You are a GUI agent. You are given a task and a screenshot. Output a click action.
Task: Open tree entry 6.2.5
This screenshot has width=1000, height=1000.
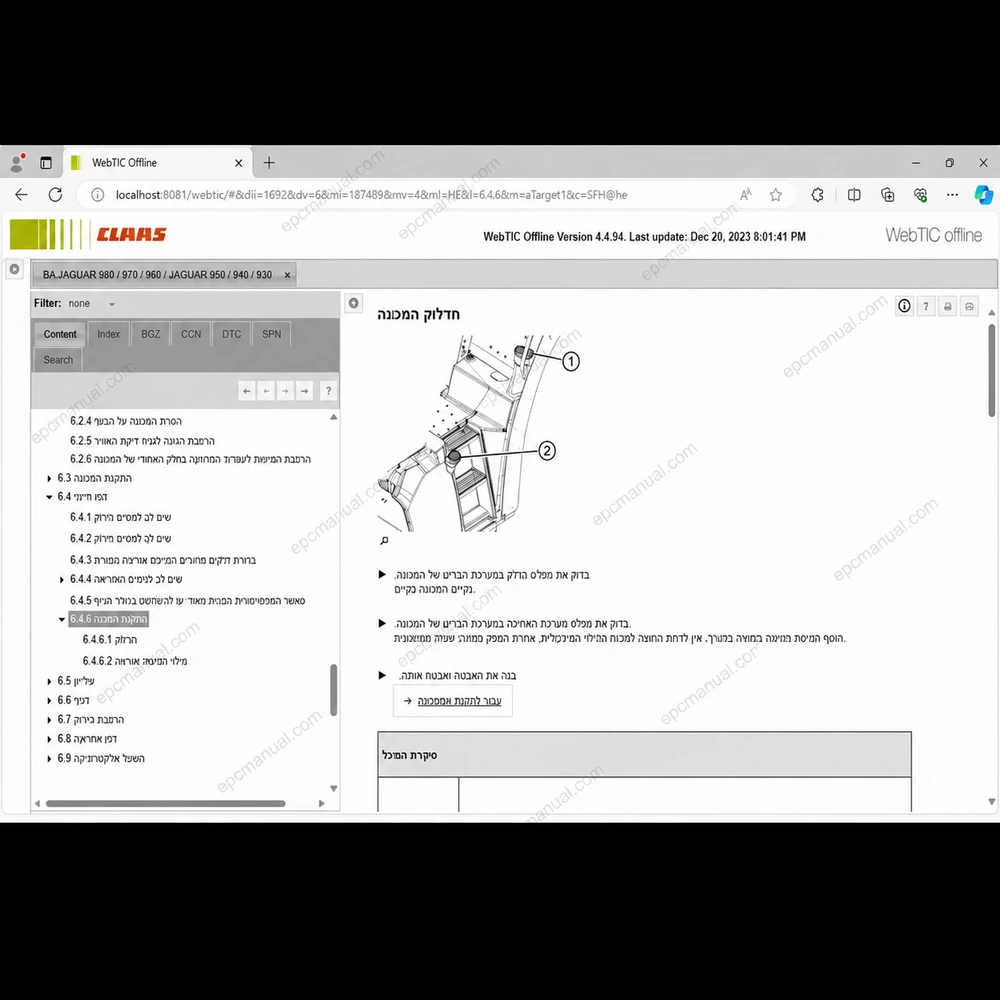[142, 441]
